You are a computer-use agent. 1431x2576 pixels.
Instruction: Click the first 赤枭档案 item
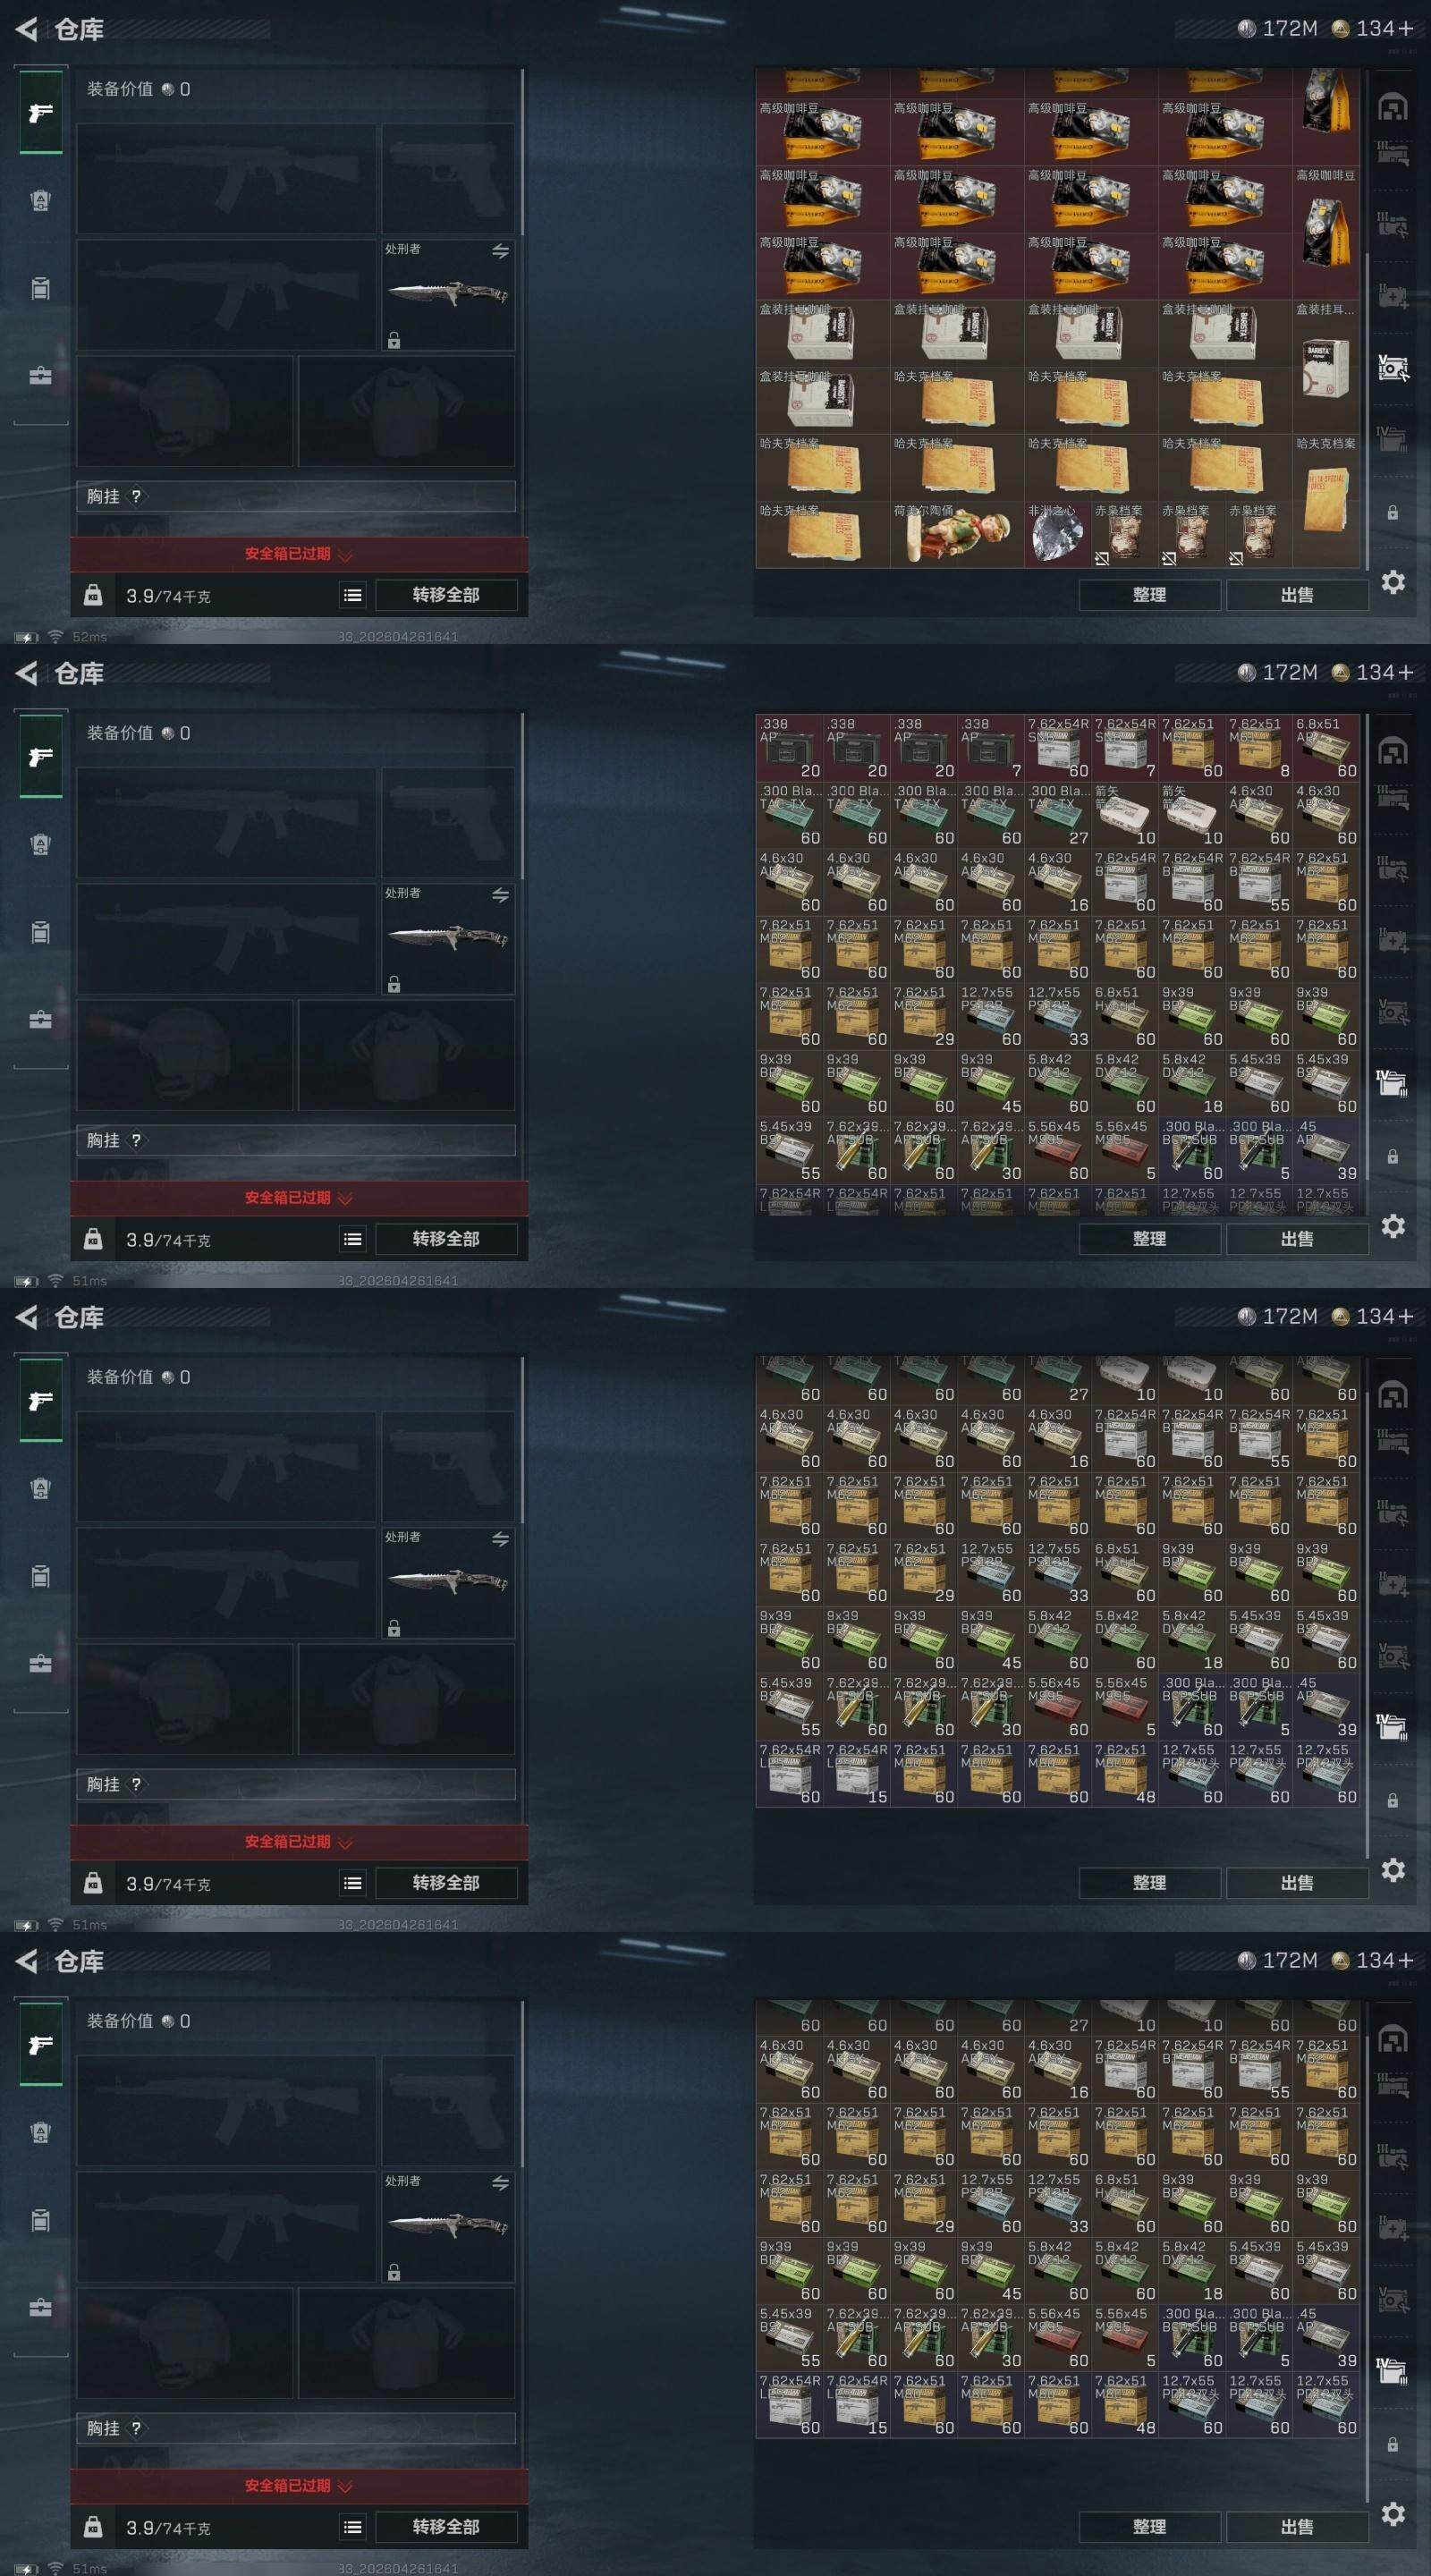coord(1124,534)
